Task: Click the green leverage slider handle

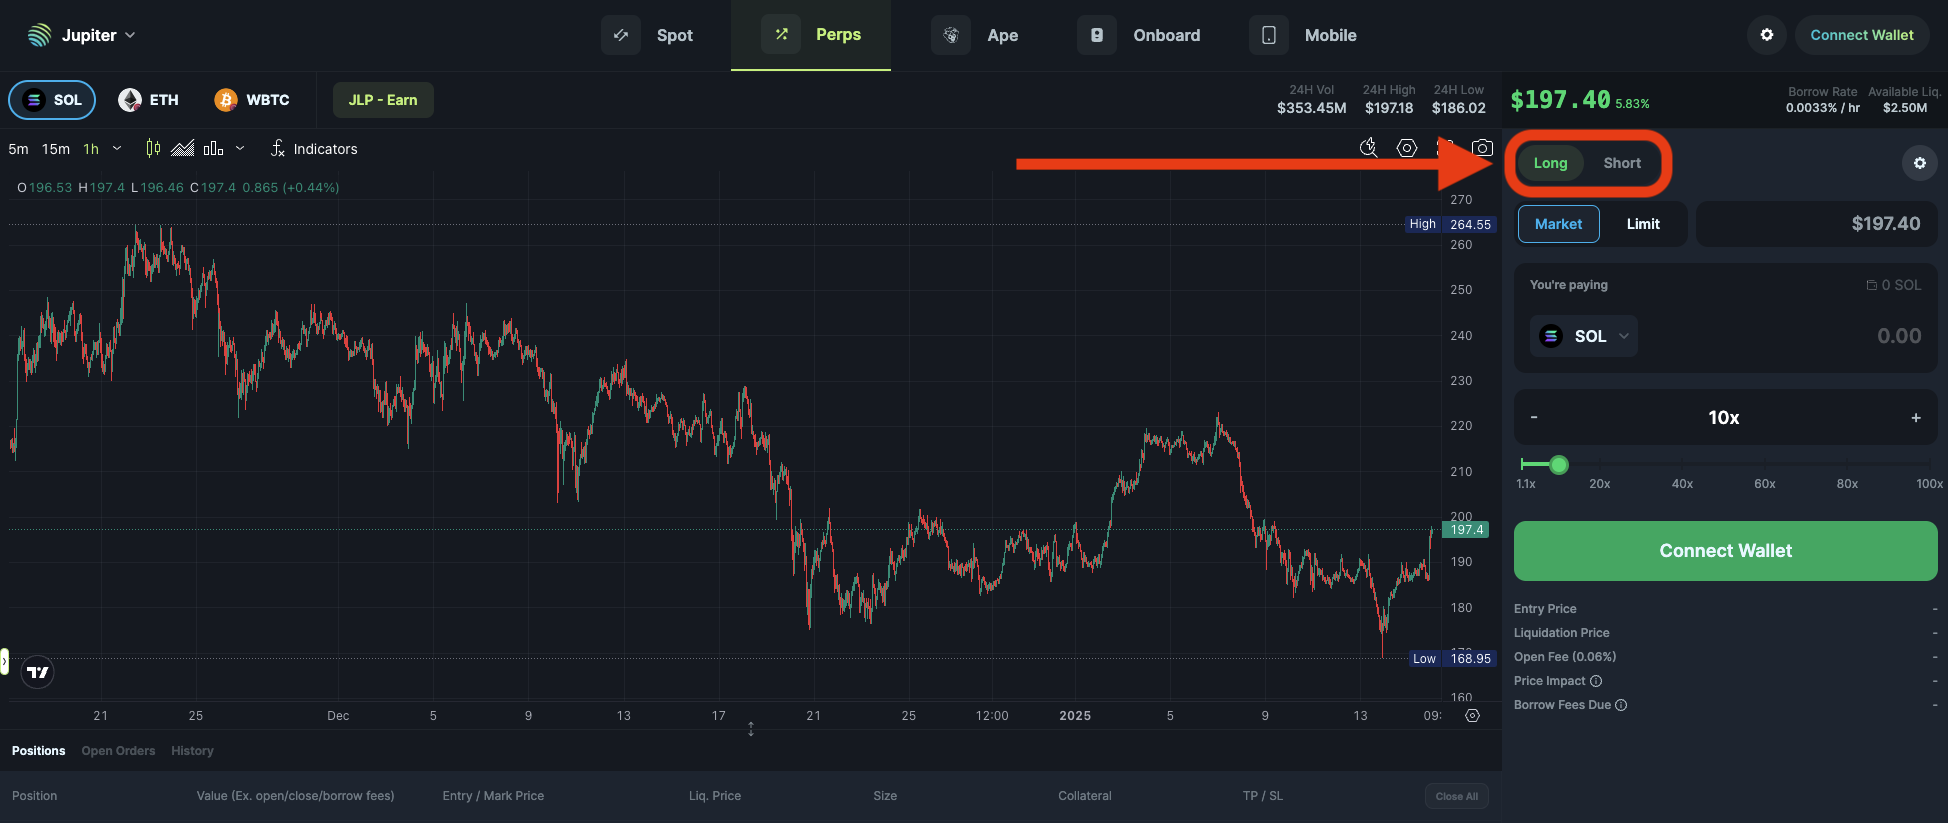Action: 1558,464
